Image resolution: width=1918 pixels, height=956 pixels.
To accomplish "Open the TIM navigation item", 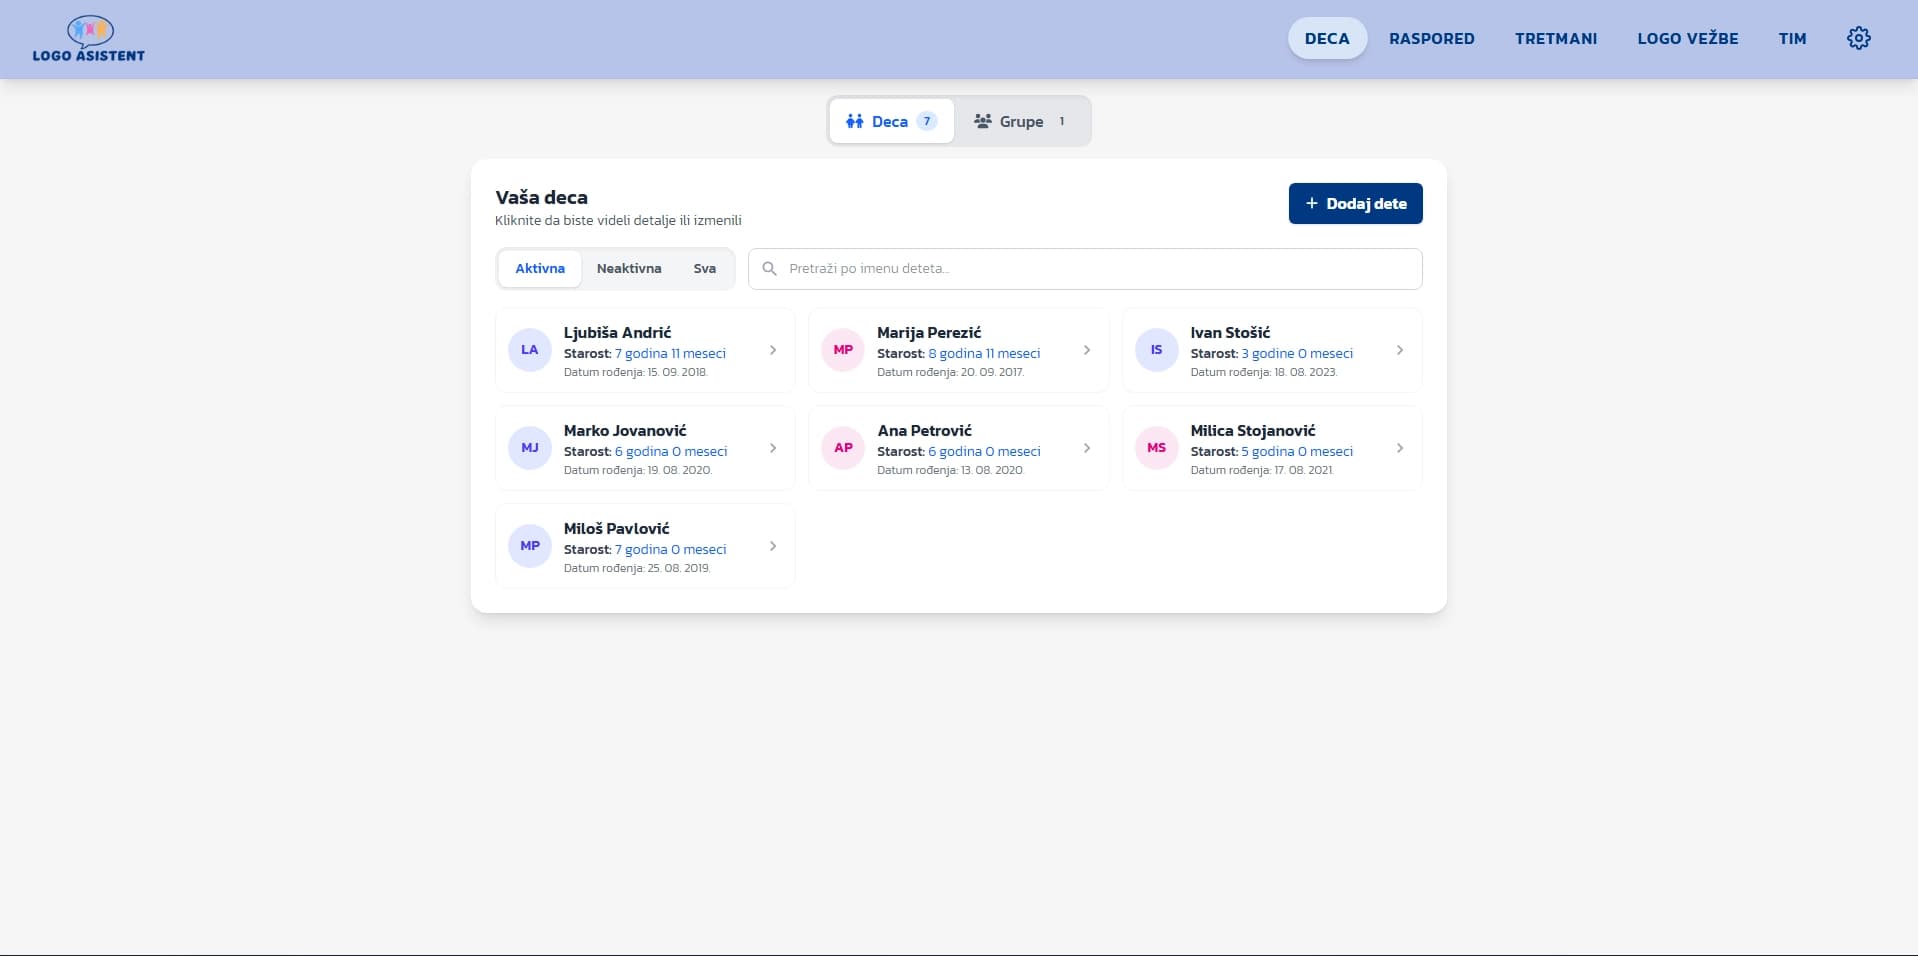I will point(1793,38).
